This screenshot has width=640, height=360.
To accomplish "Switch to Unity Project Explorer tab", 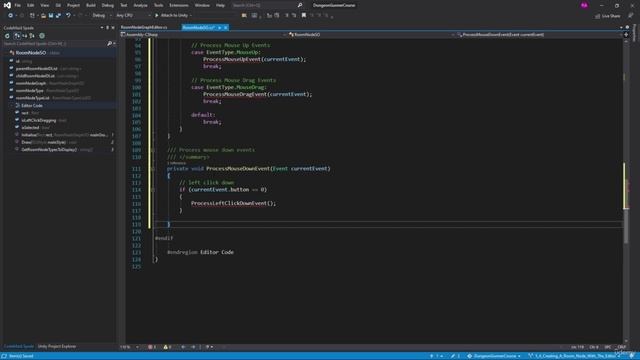I will (x=57, y=347).
